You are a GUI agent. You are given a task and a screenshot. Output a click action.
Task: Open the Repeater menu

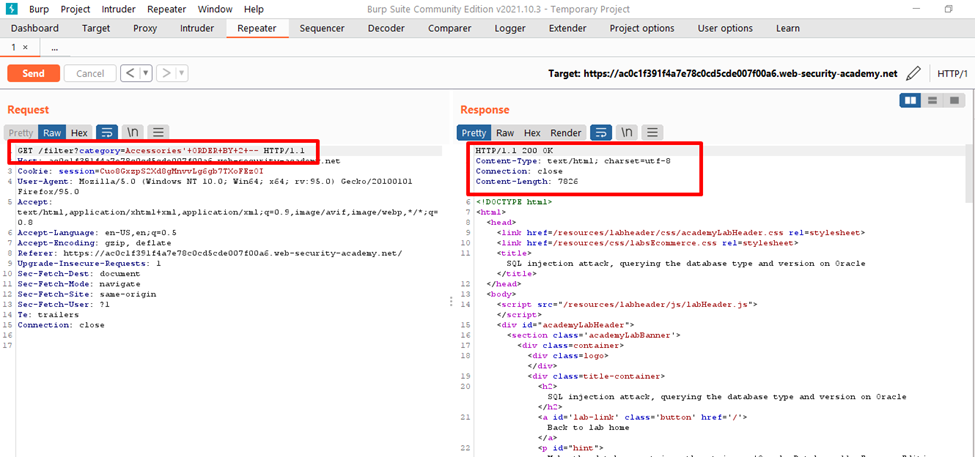pyautogui.click(x=167, y=9)
